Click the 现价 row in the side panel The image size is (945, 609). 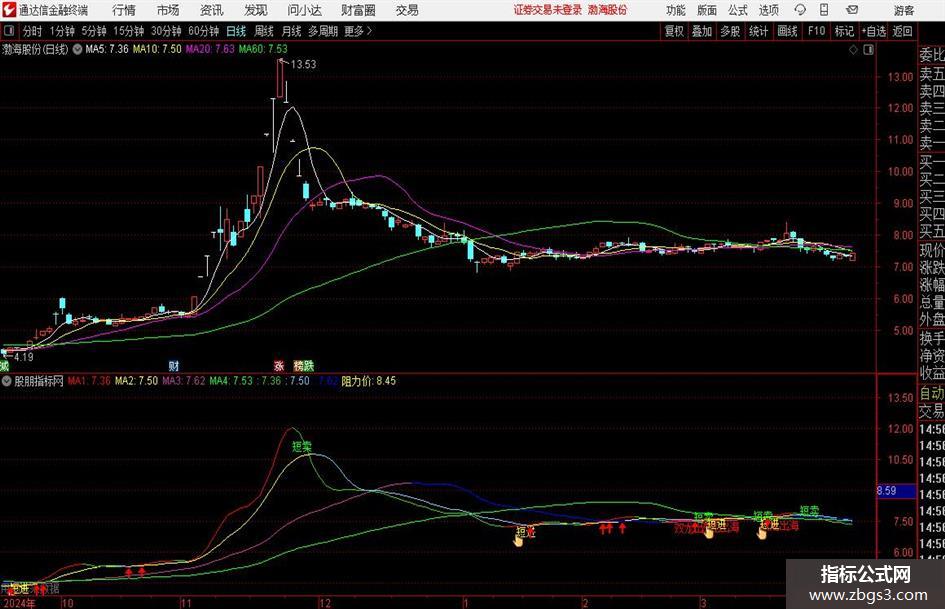[932, 250]
